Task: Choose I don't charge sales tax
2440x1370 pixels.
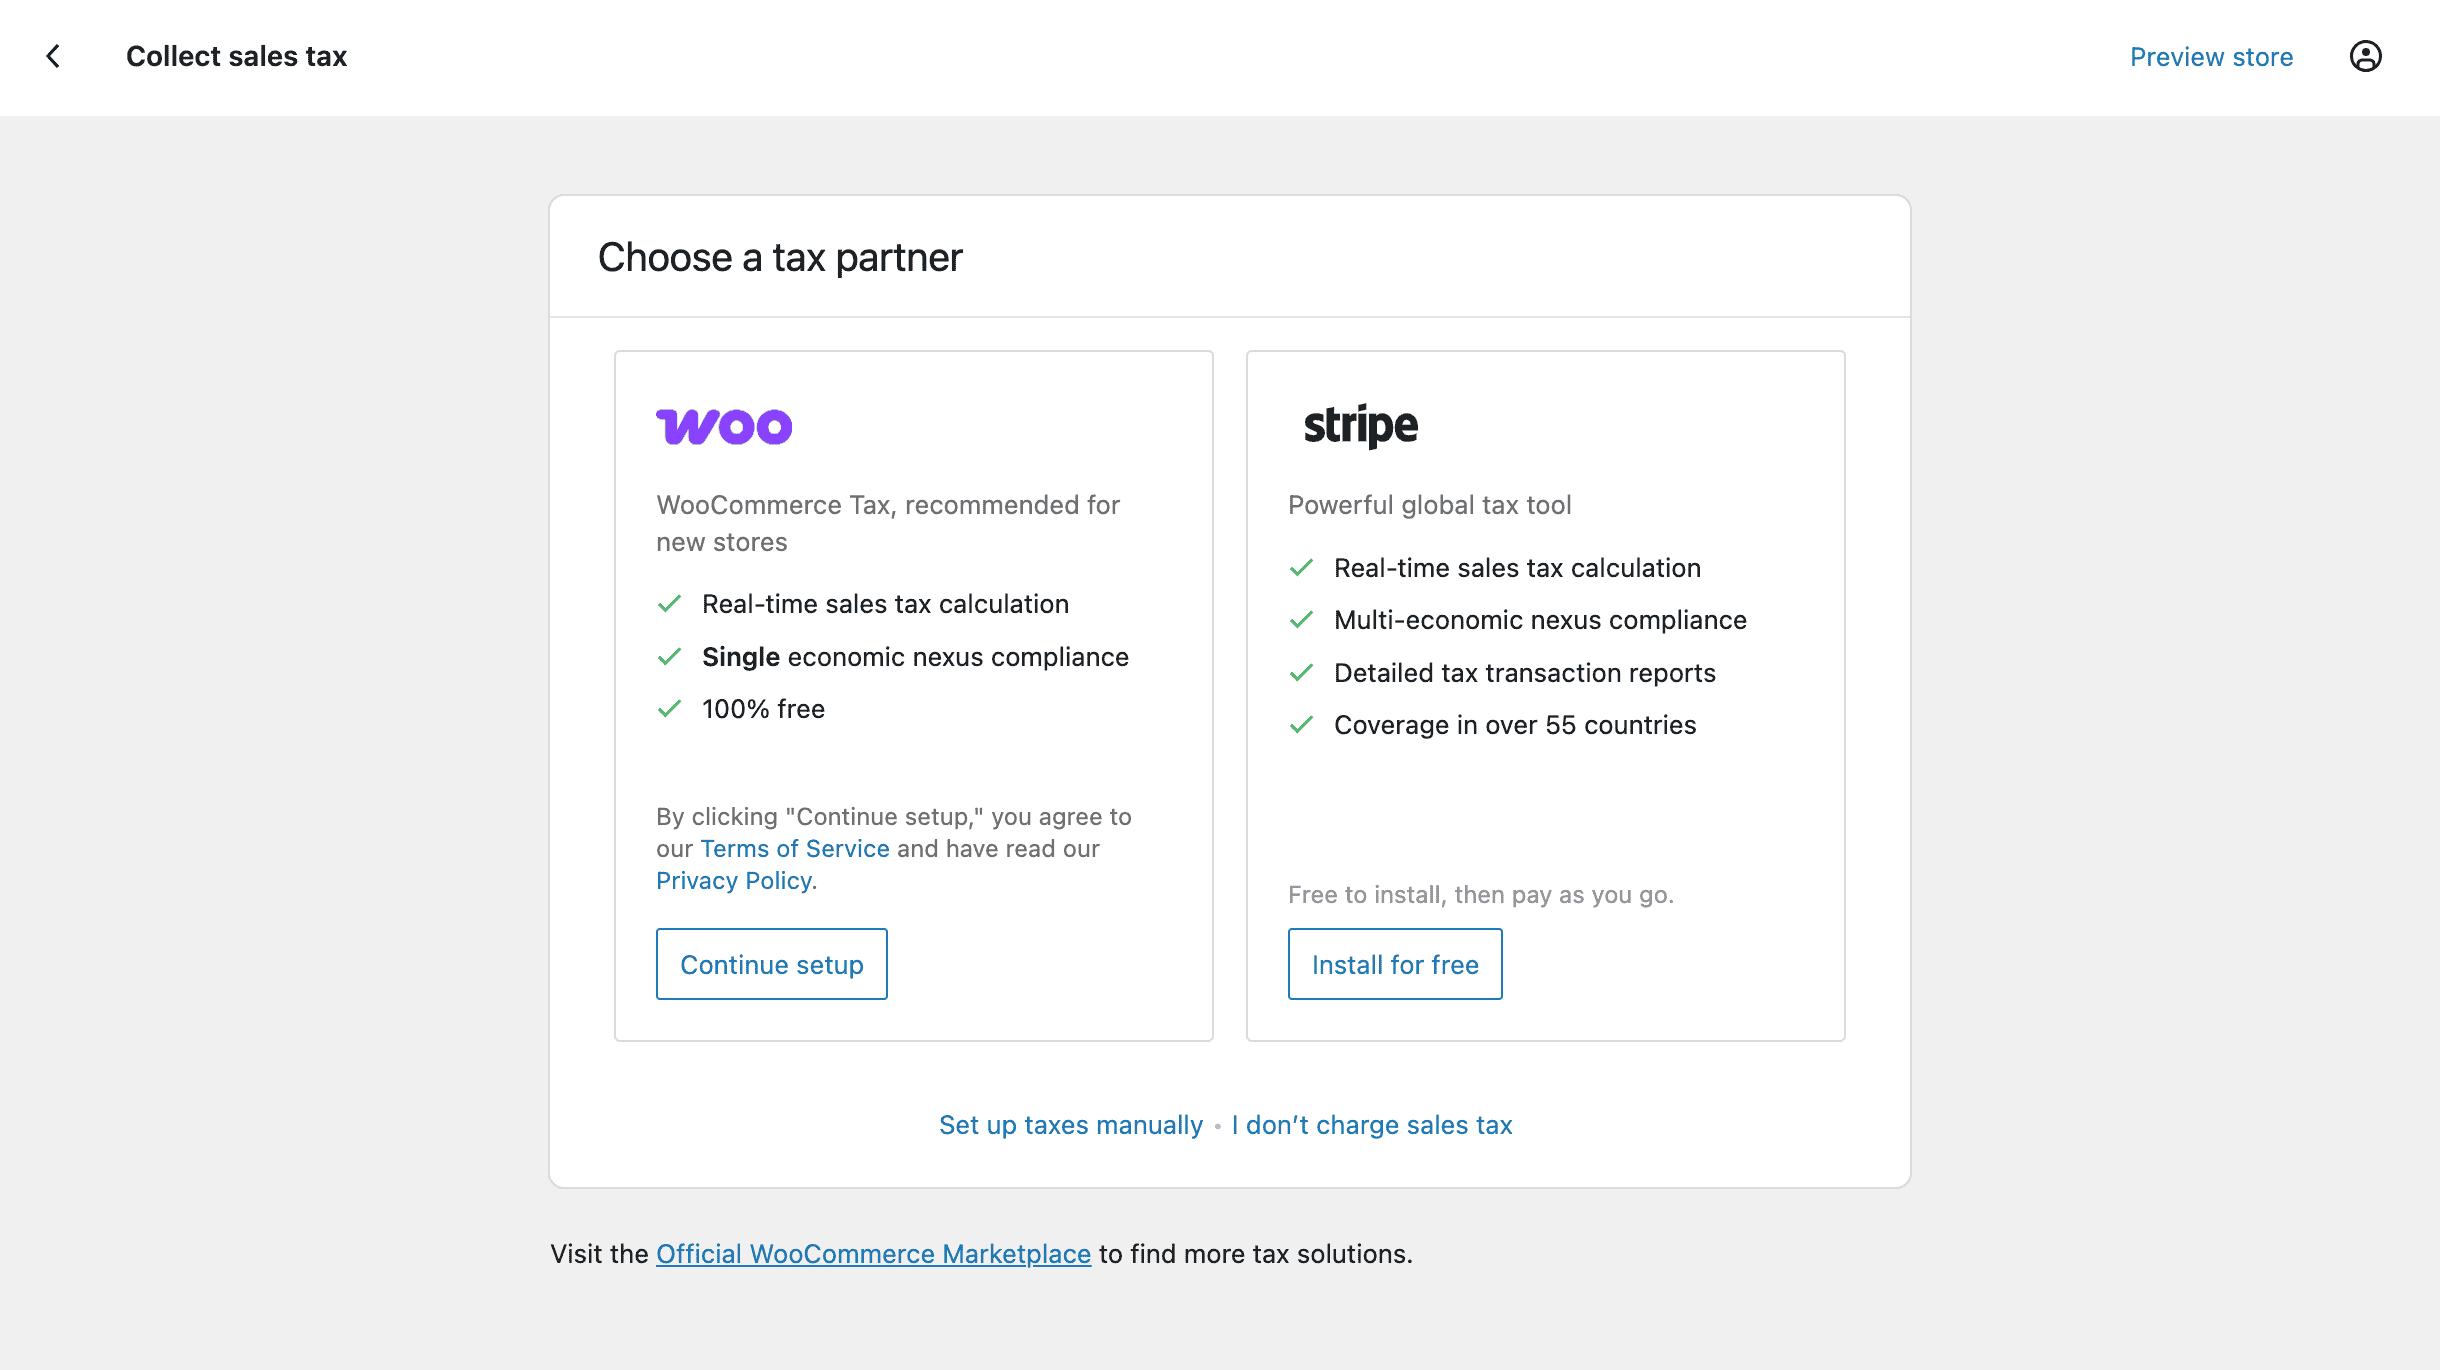Action: coord(1371,1125)
